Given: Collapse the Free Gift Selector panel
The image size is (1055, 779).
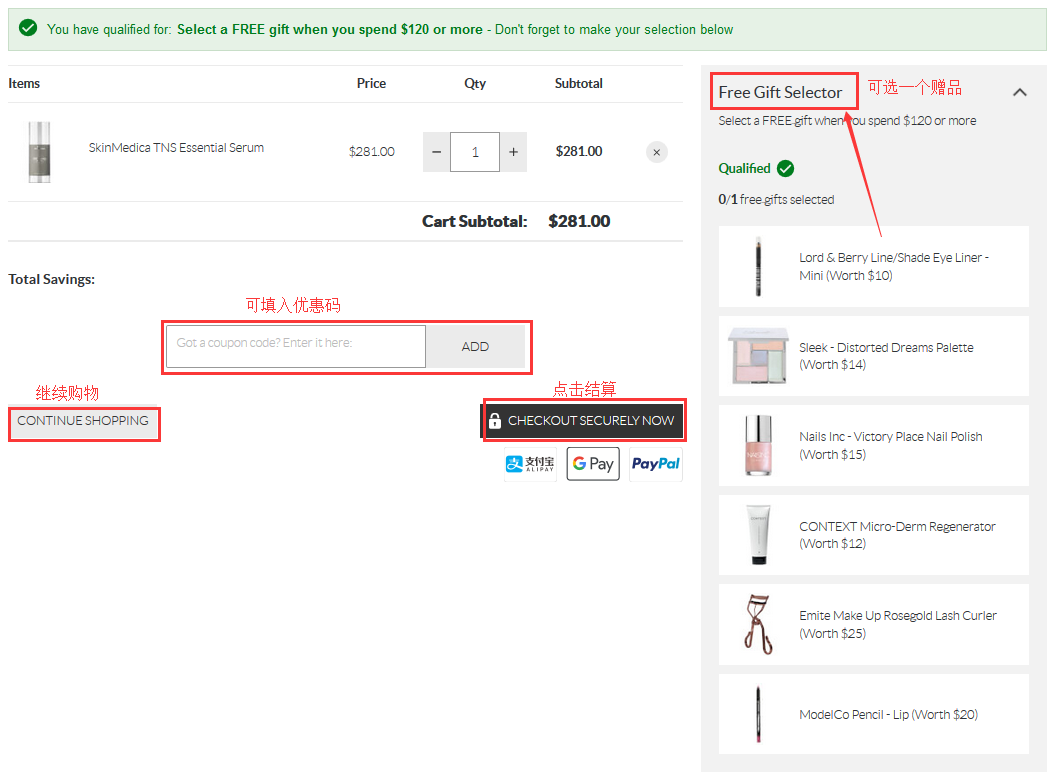Looking at the screenshot, I should pos(1020,92).
